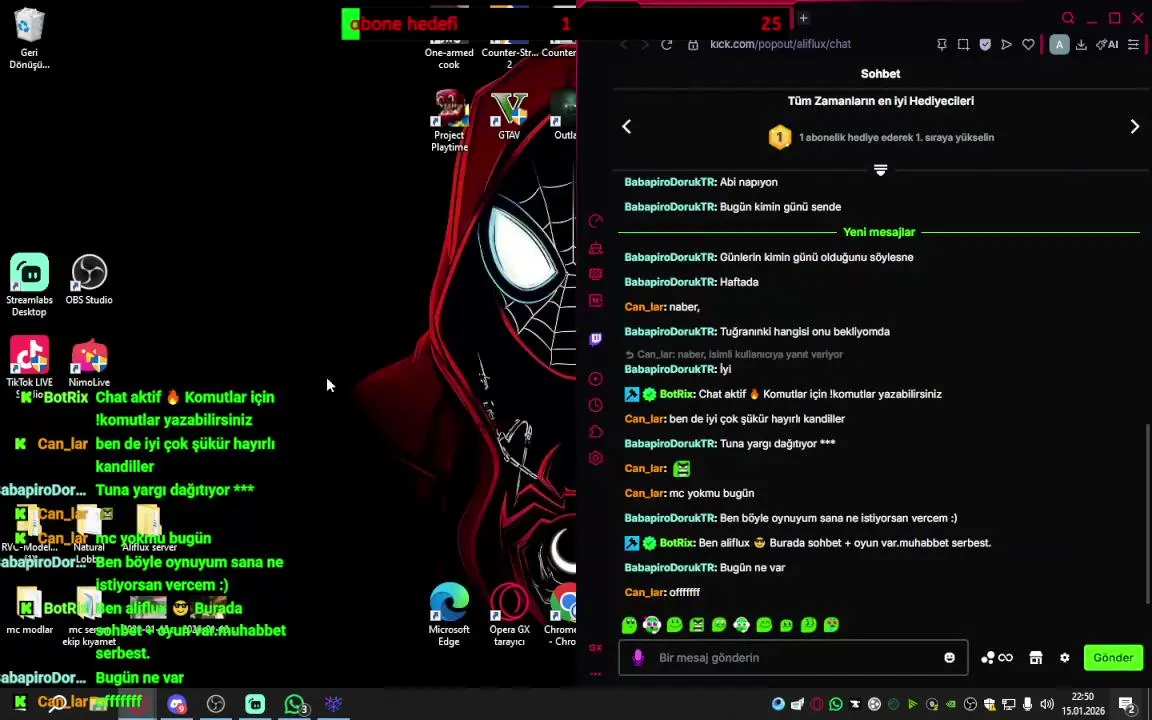Open WhatsApp in the taskbar
This screenshot has width=1152, height=720.
[295, 704]
